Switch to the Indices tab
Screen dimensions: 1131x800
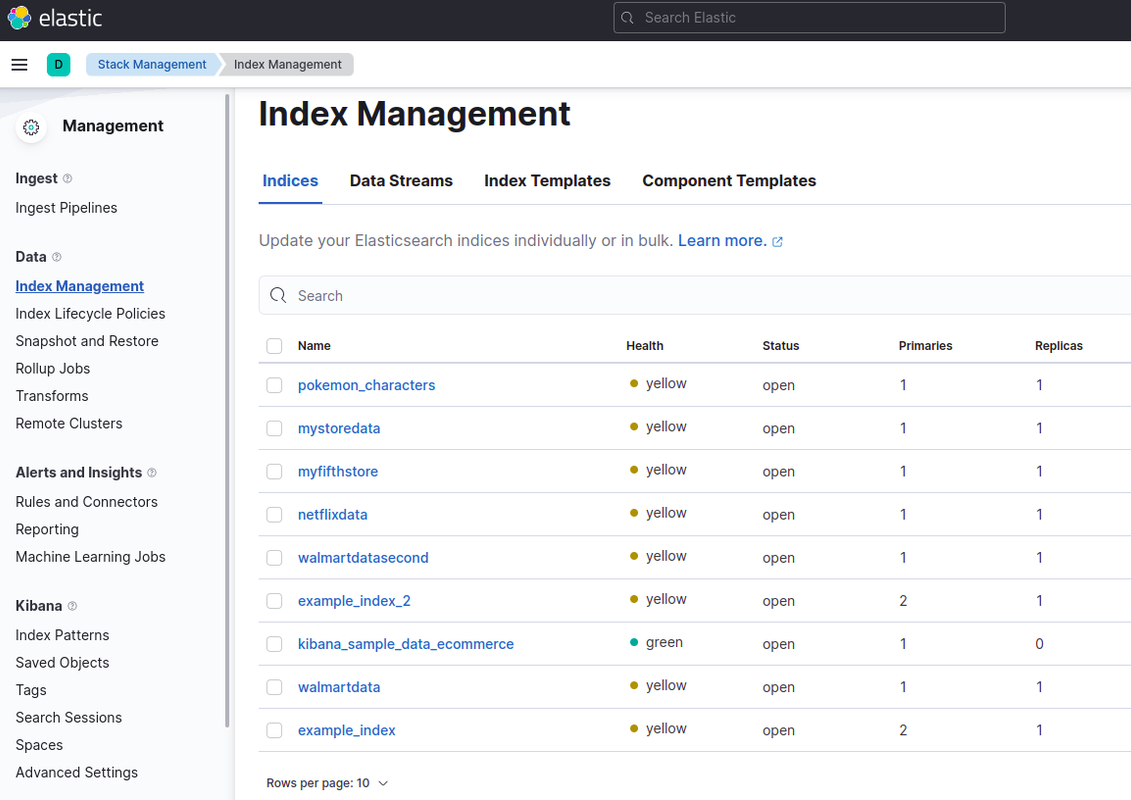pos(290,181)
